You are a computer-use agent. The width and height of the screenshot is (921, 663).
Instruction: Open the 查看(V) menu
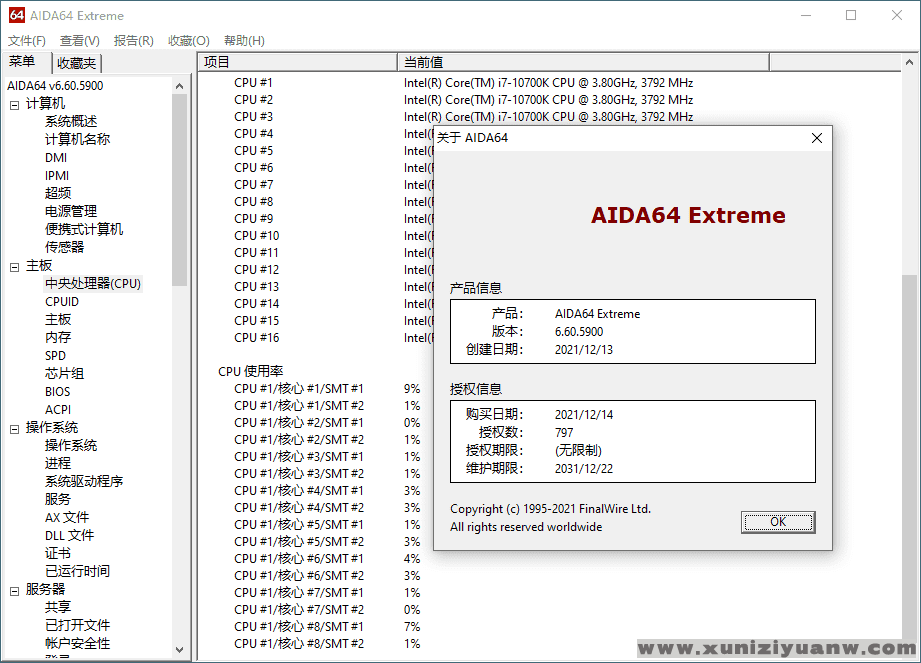[x=80, y=41]
